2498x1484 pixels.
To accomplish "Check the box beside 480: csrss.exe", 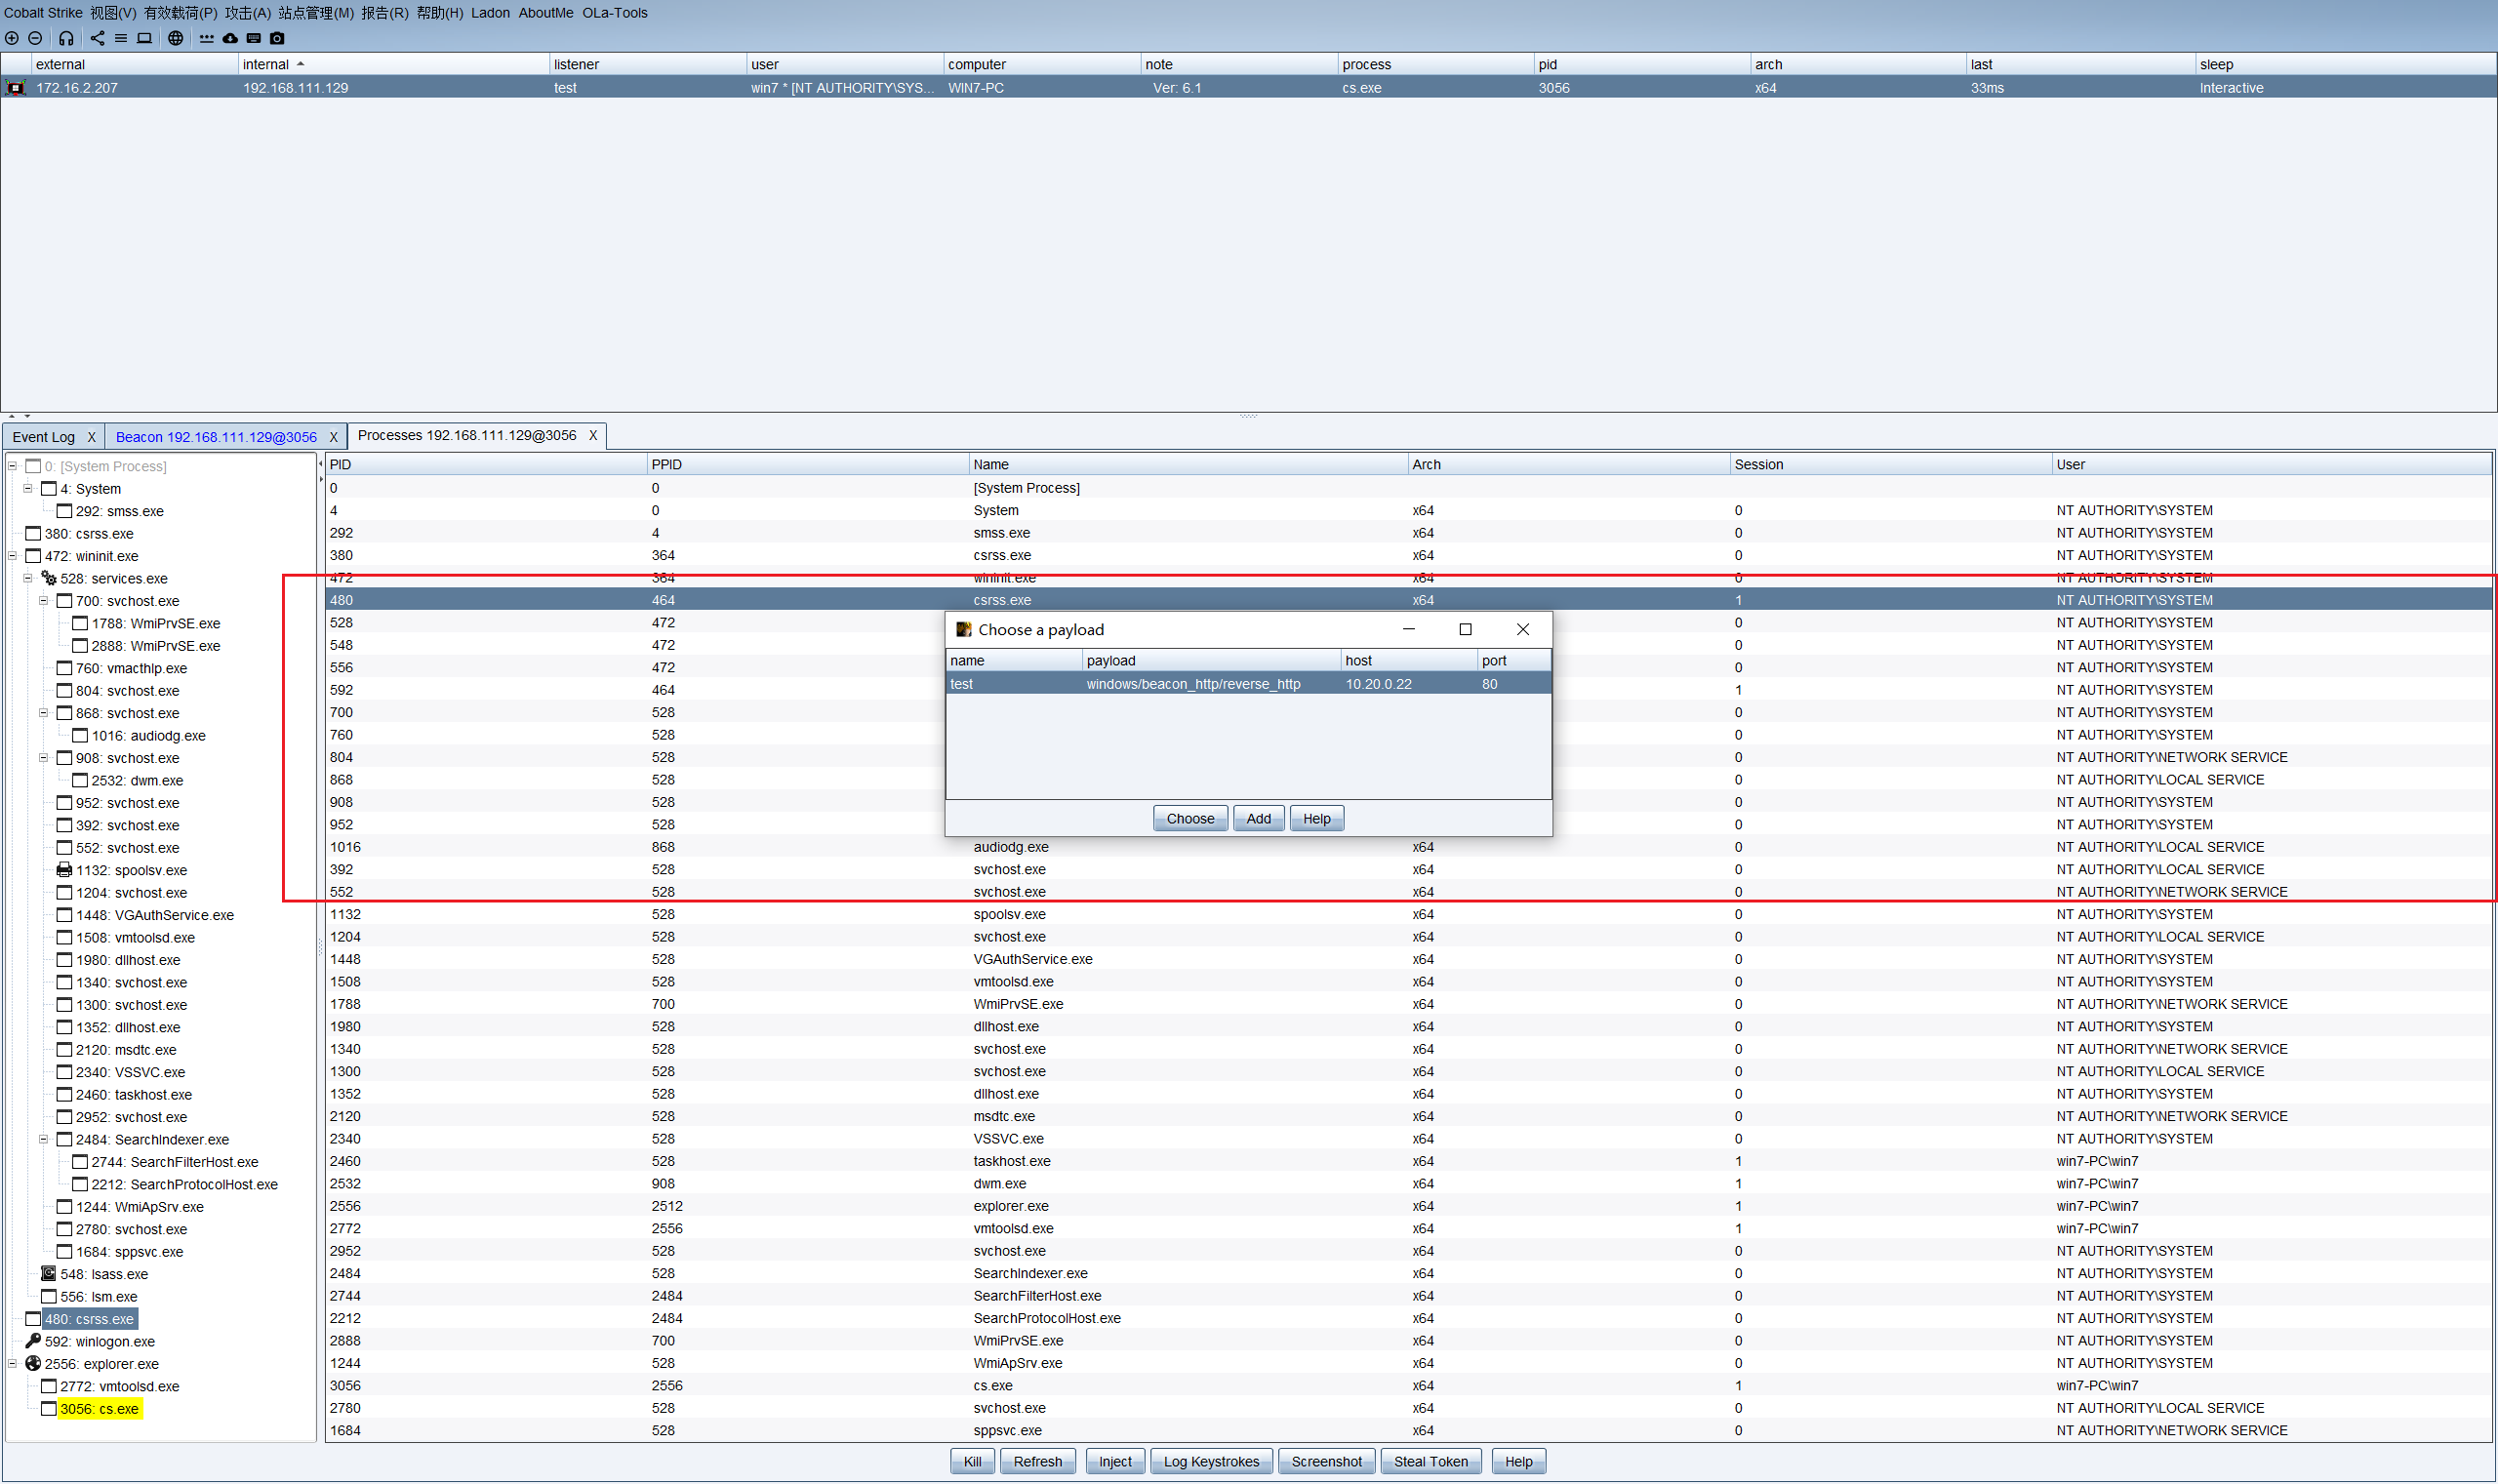I will pyautogui.click(x=33, y=1319).
